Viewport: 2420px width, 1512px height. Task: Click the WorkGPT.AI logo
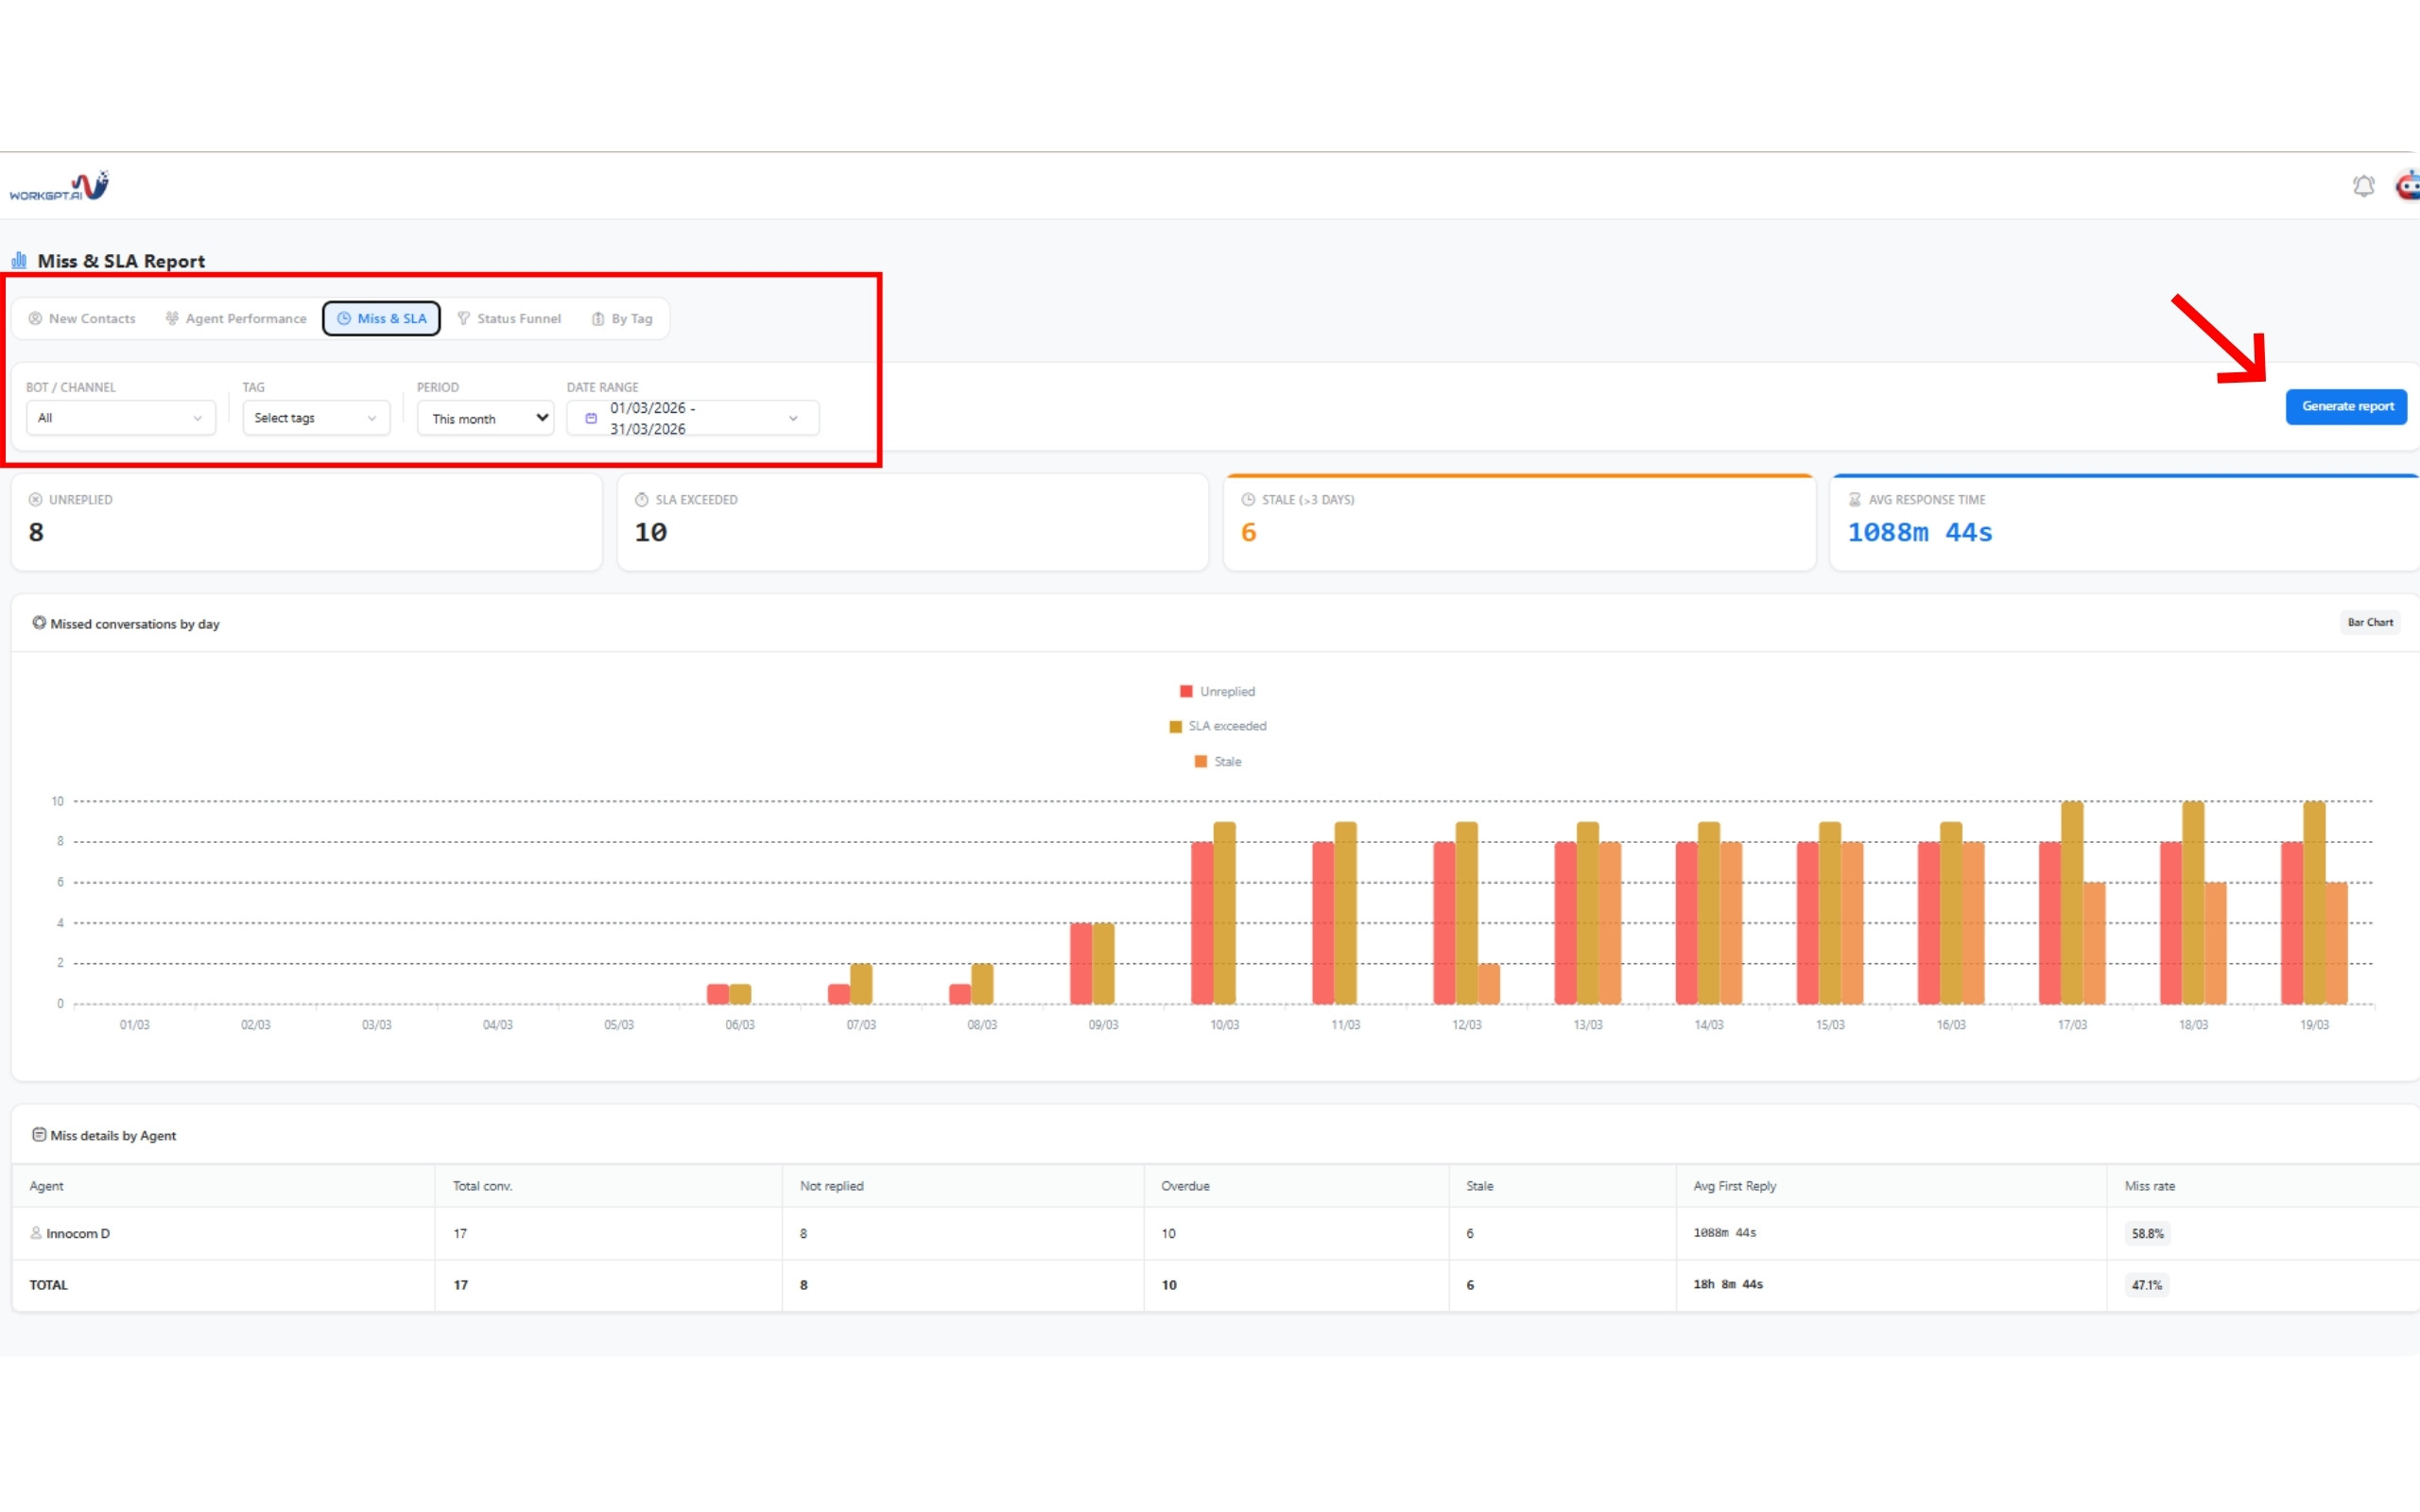(x=59, y=186)
